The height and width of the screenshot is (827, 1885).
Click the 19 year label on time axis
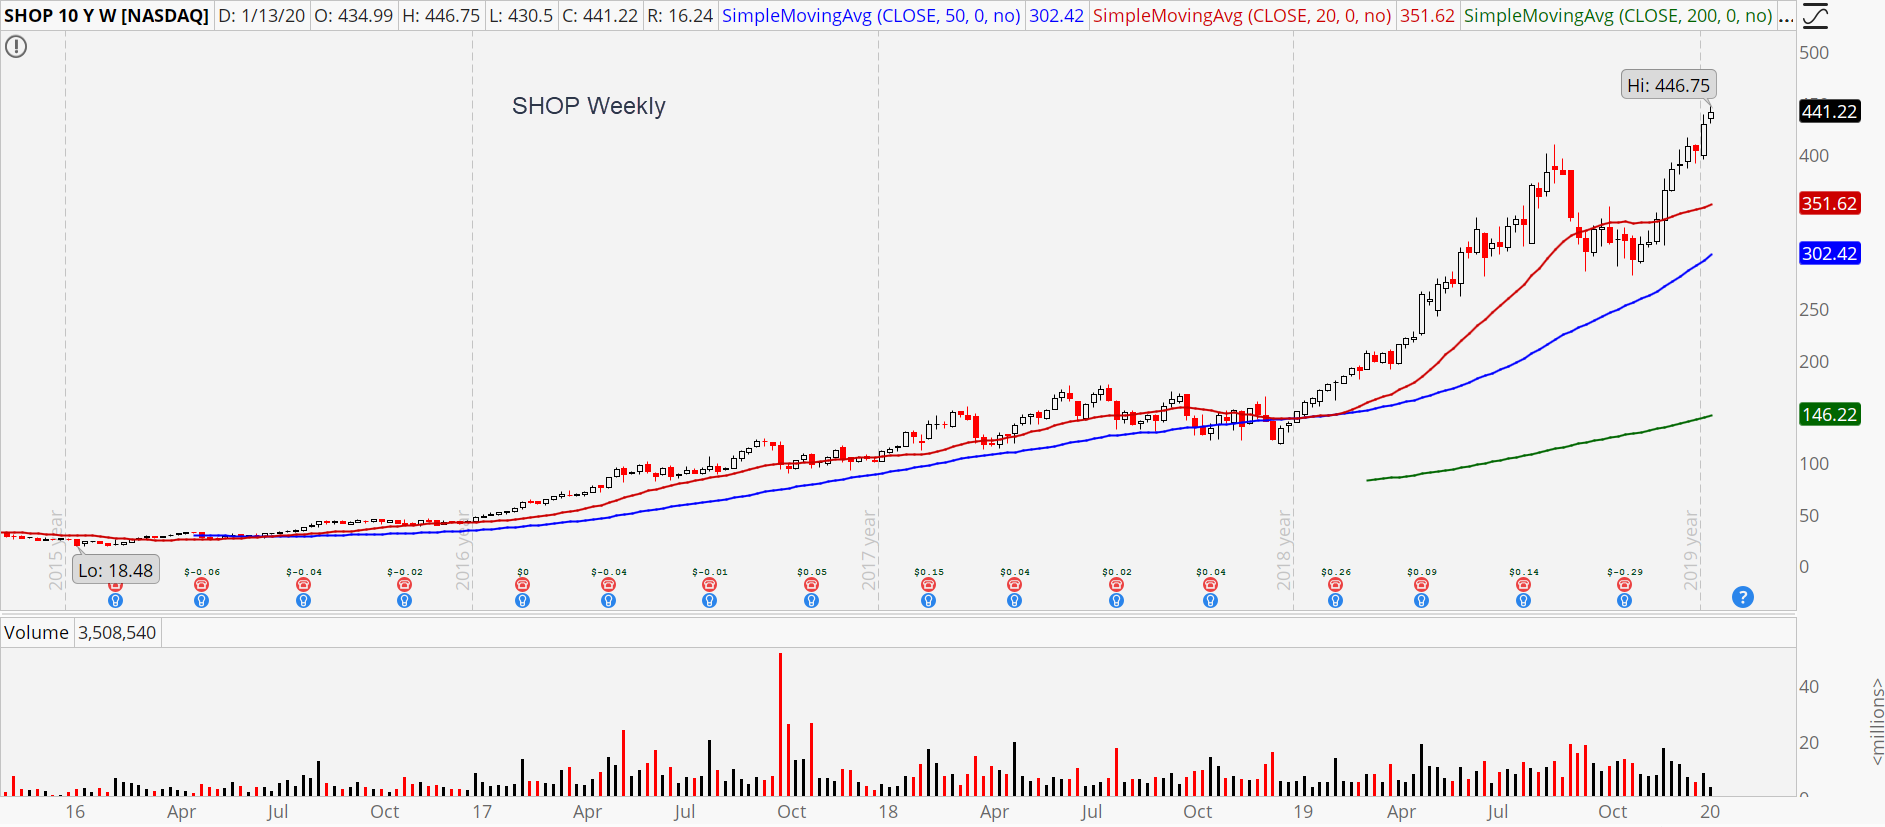pyautogui.click(x=1302, y=812)
